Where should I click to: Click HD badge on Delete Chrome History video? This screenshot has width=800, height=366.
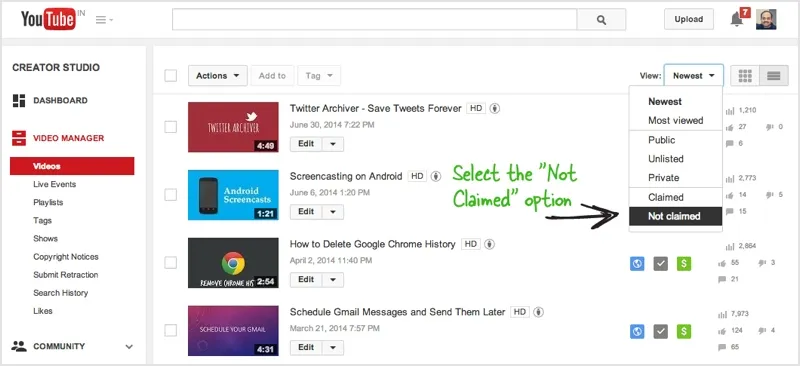click(470, 244)
